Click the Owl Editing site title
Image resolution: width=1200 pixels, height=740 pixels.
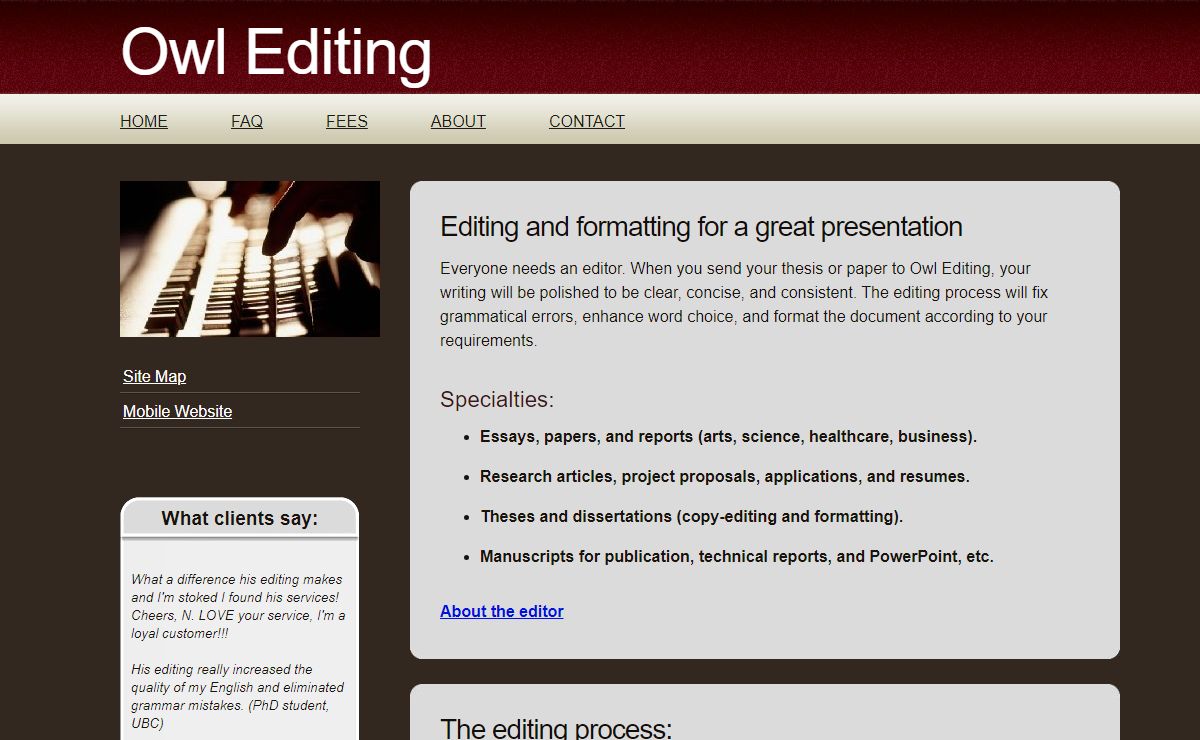pyautogui.click(x=276, y=51)
